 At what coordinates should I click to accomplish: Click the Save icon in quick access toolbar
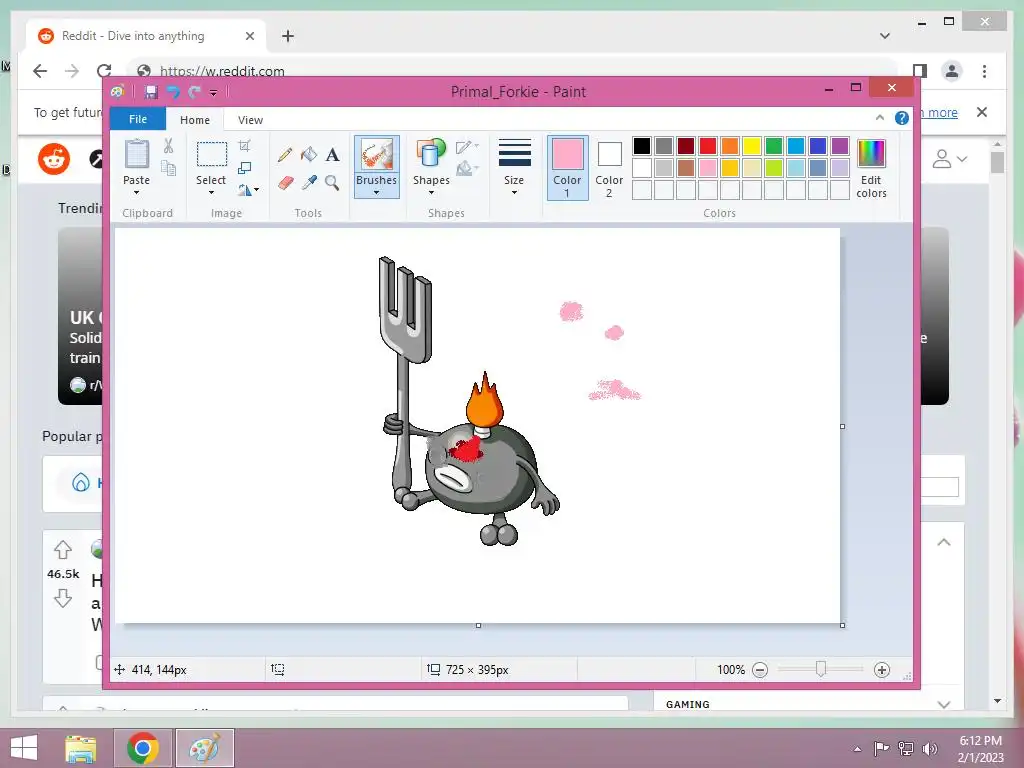(151, 92)
